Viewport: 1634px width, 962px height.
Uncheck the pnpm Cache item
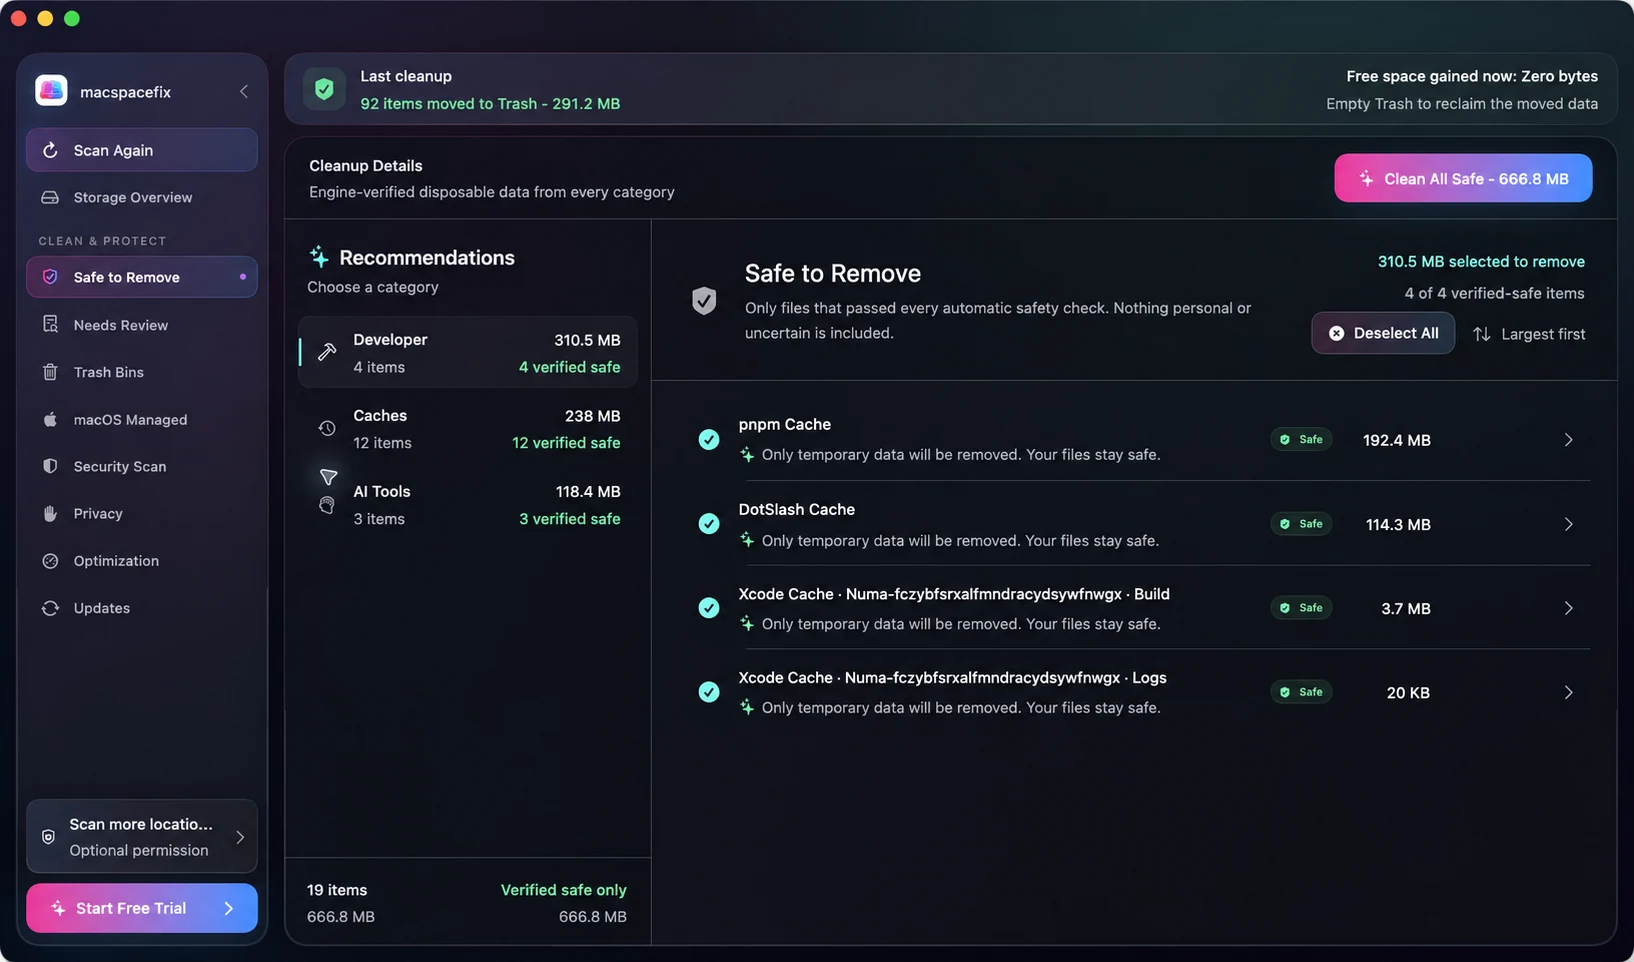(x=709, y=440)
